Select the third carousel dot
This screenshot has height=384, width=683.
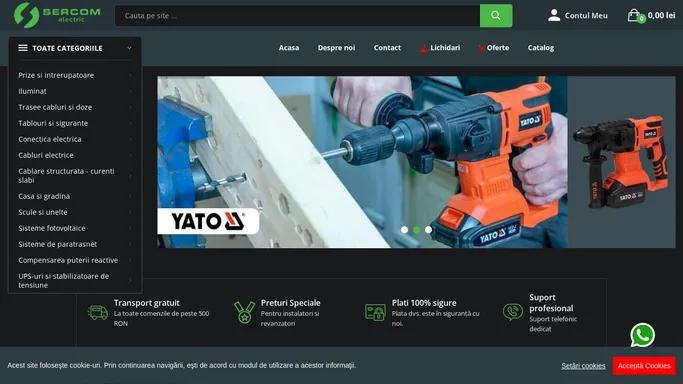coord(429,229)
